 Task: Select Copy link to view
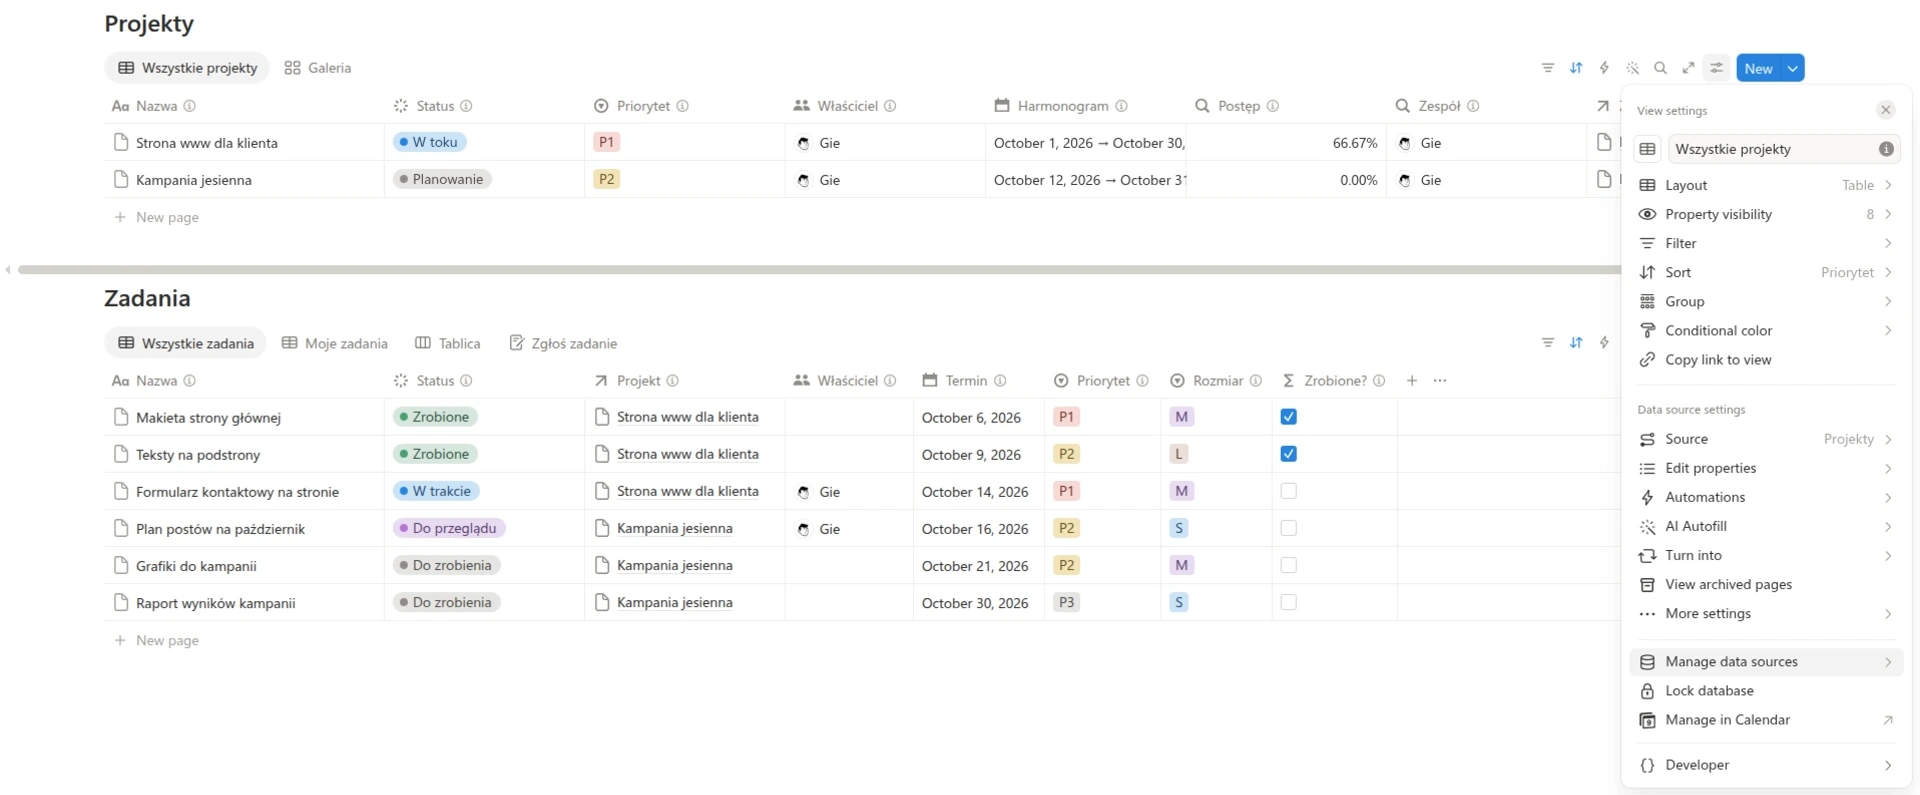click(1766, 359)
